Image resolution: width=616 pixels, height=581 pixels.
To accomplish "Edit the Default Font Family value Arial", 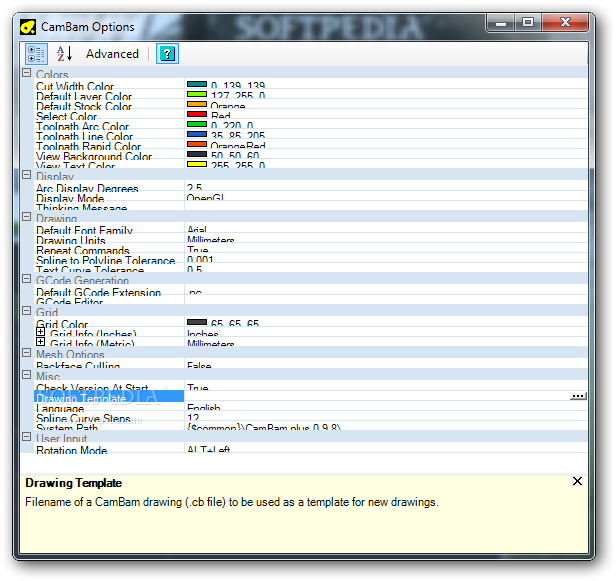I will 386,228.
